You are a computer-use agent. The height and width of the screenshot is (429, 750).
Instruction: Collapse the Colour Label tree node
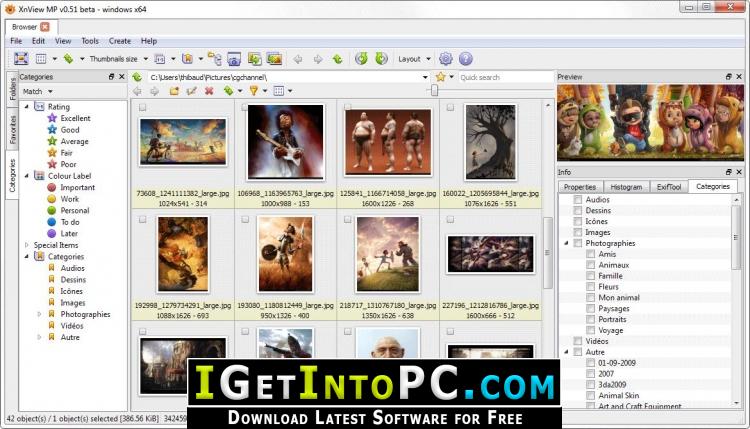tap(27, 176)
